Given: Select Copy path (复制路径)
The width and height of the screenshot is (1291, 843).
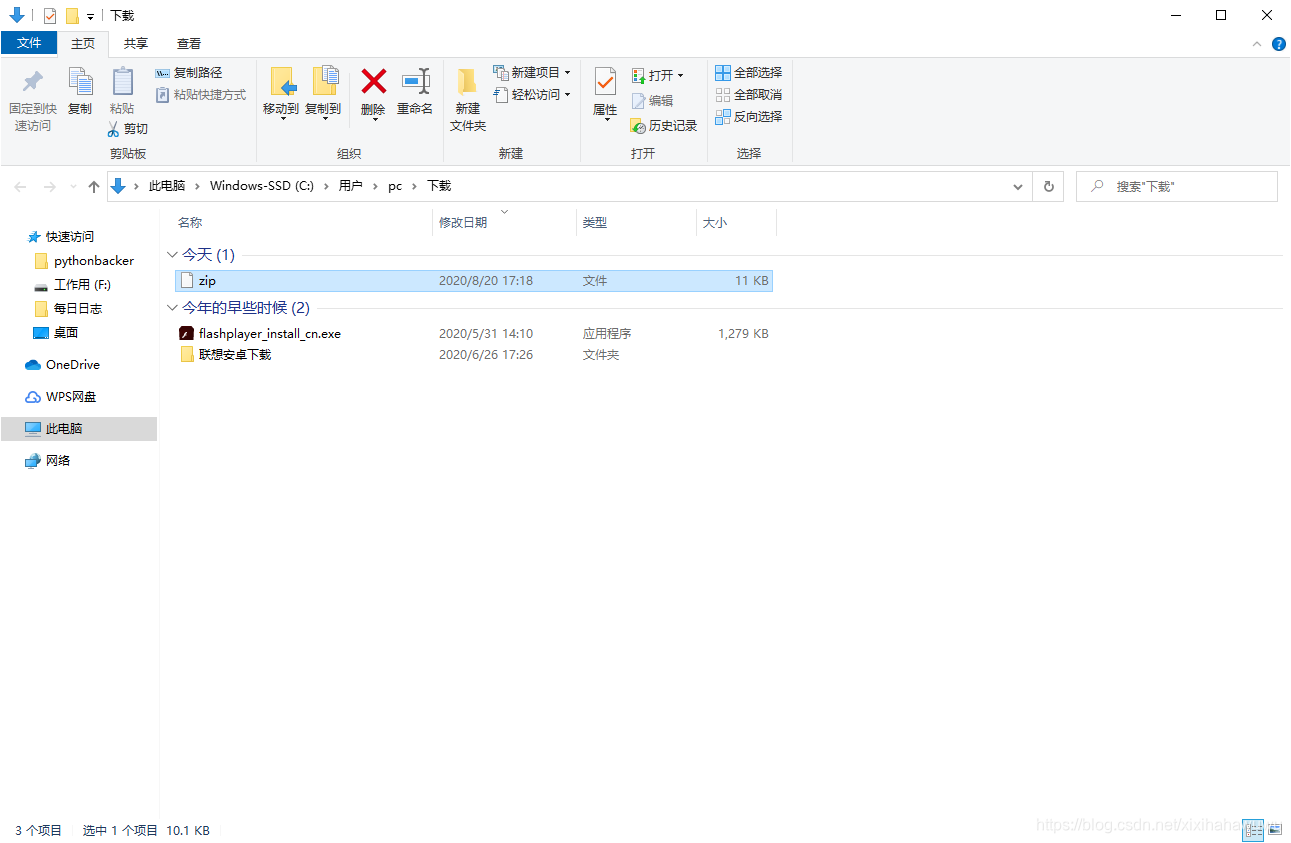Looking at the screenshot, I should (x=189, y=73).
